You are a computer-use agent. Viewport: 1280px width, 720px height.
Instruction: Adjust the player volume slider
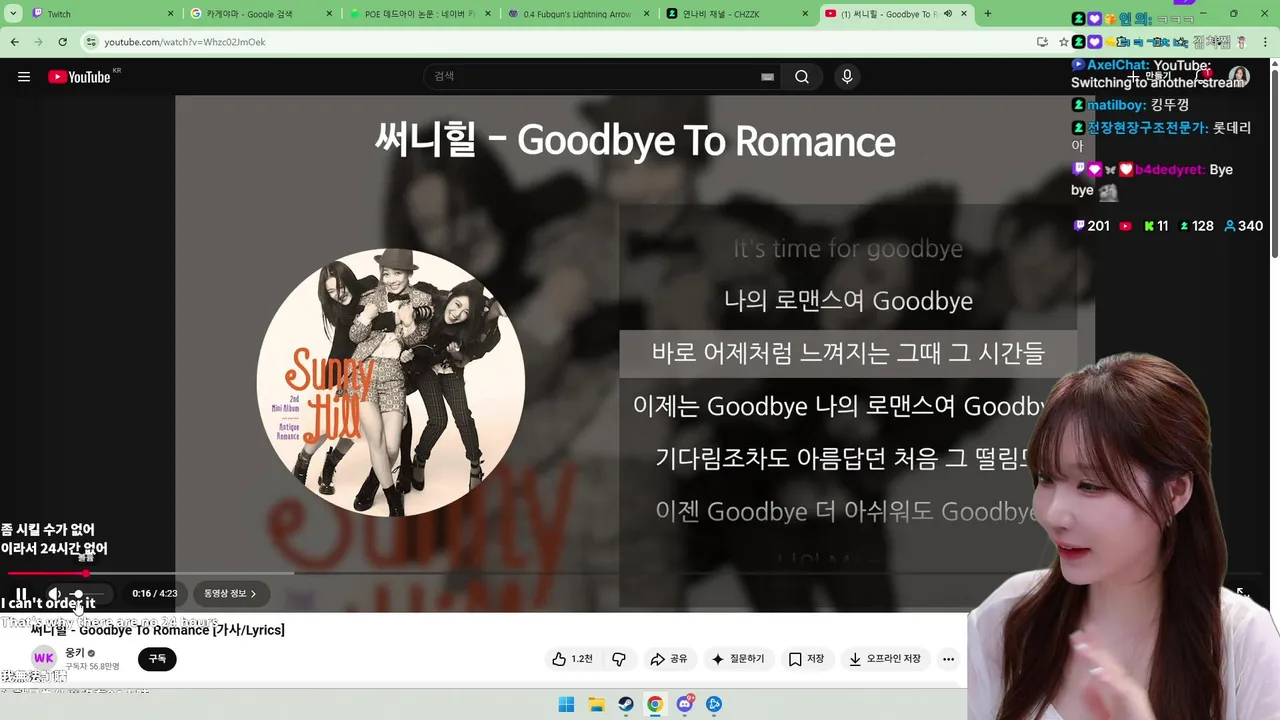point(86,594)
